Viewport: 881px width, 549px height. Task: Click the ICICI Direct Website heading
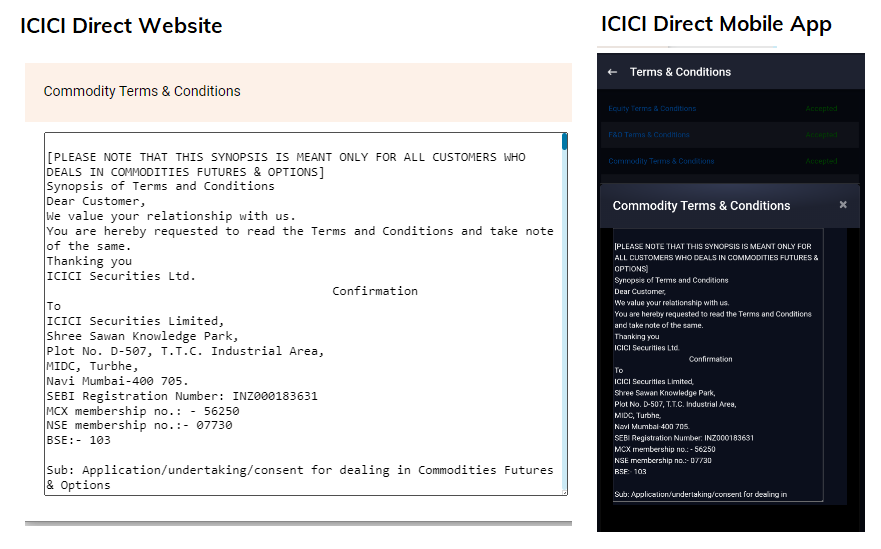pyautogui.click(x=121, y=25)
